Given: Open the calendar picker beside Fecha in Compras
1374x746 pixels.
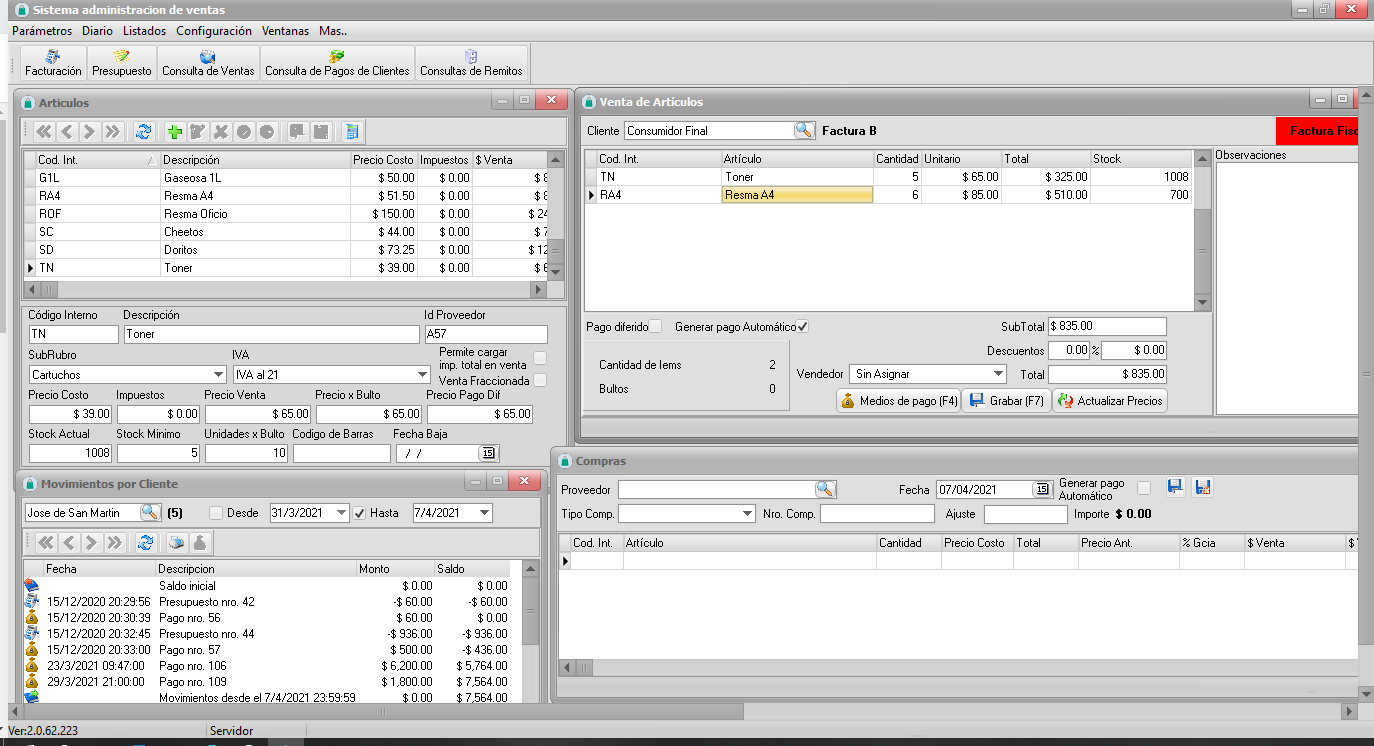Looking at the screenshot, I should tap(1042, 490).
